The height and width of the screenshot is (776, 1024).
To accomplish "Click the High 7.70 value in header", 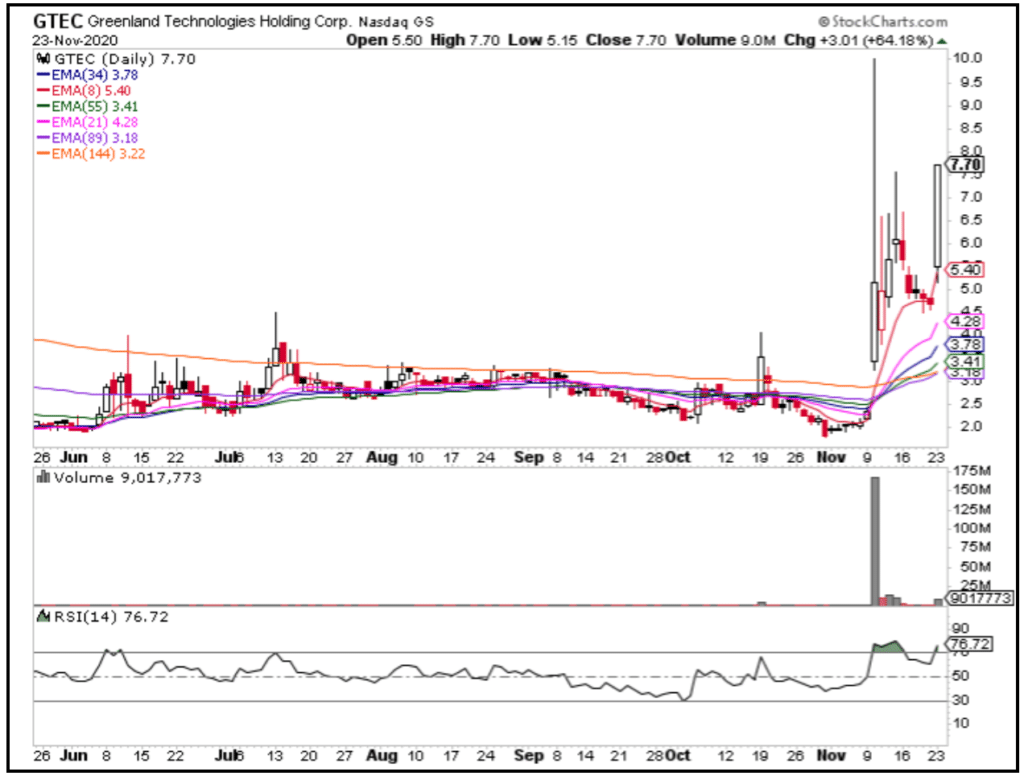I will pyautogui.click(x=465, y=40).
